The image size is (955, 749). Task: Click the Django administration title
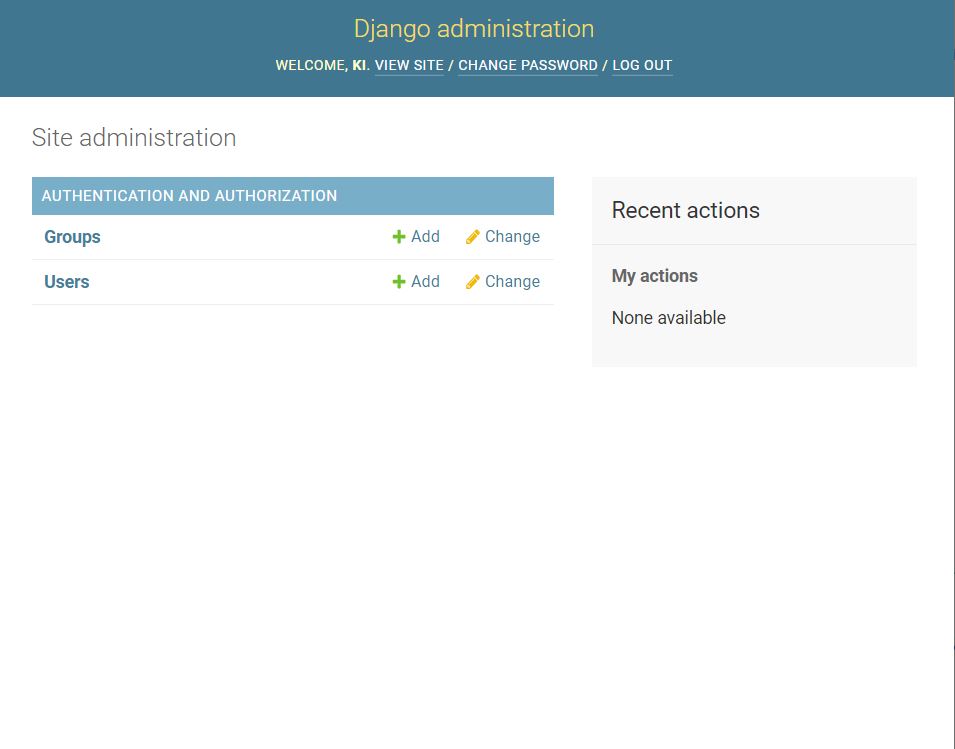click(x=474, y=29)
